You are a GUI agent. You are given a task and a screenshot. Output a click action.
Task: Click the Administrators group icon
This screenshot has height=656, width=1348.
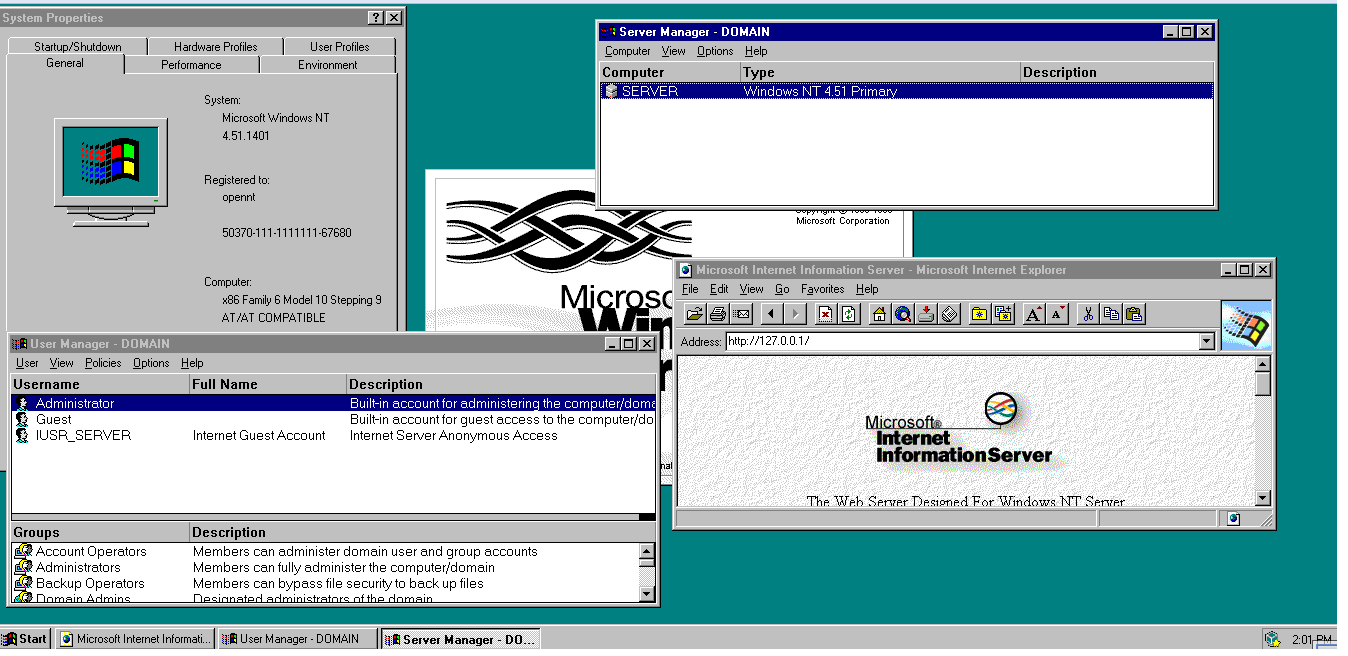pyautogui.click(x=23, y=568)
